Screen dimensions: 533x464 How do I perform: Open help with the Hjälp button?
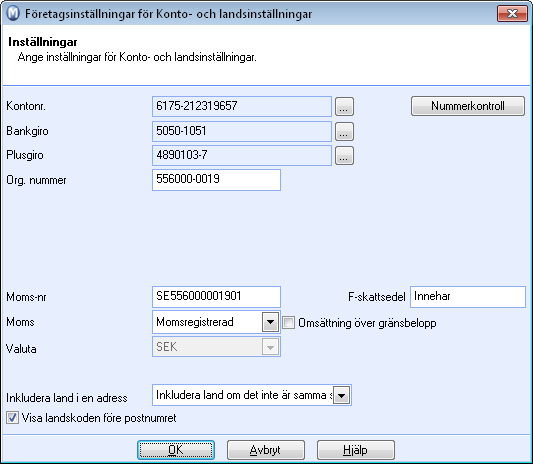(x=356, y=450)
